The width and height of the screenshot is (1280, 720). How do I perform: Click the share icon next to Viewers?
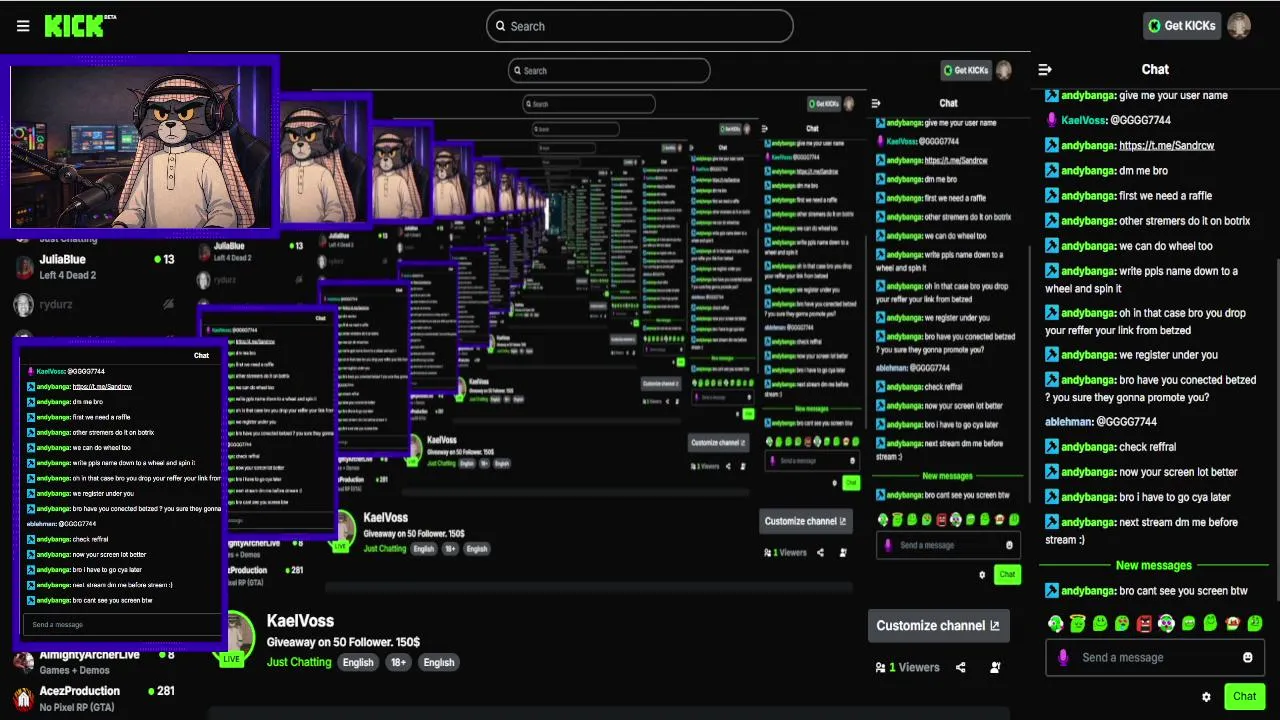tap(961, 667)
